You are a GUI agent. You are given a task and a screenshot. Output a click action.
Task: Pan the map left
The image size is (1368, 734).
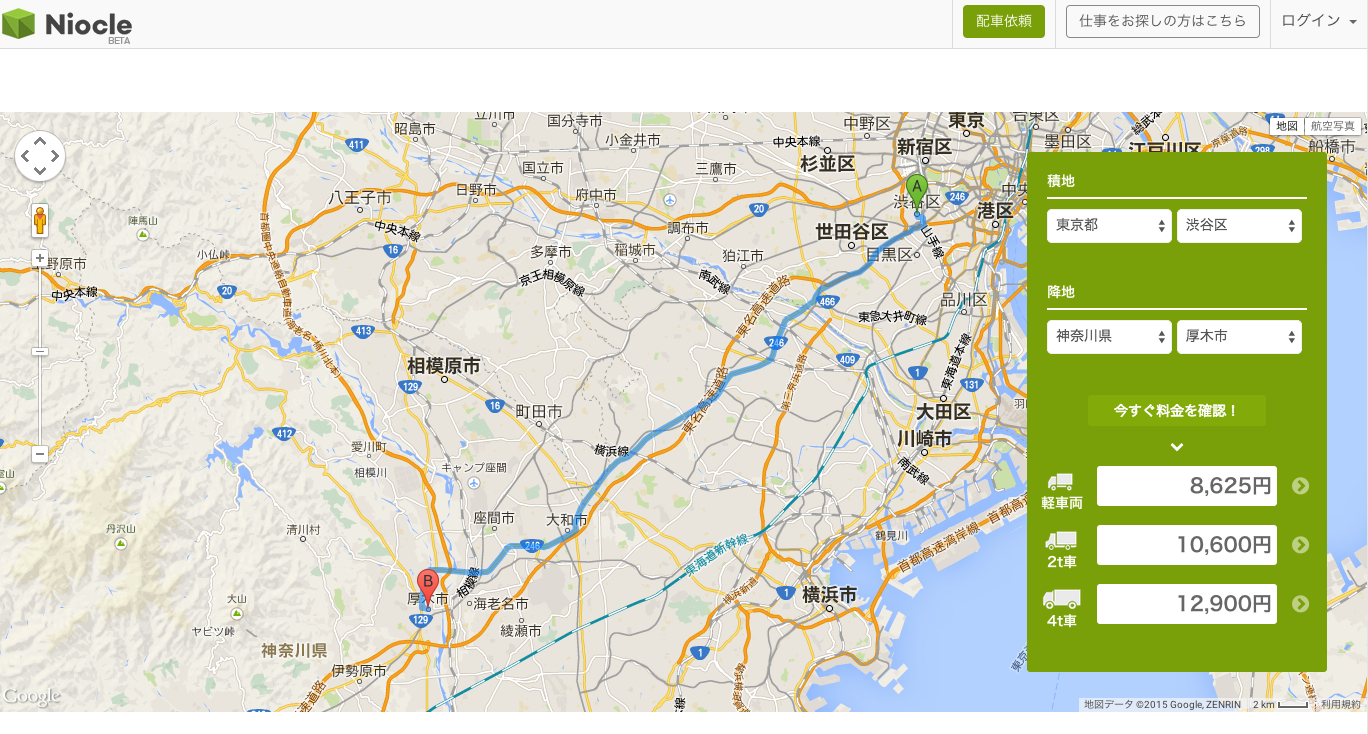tap(25, 156)
